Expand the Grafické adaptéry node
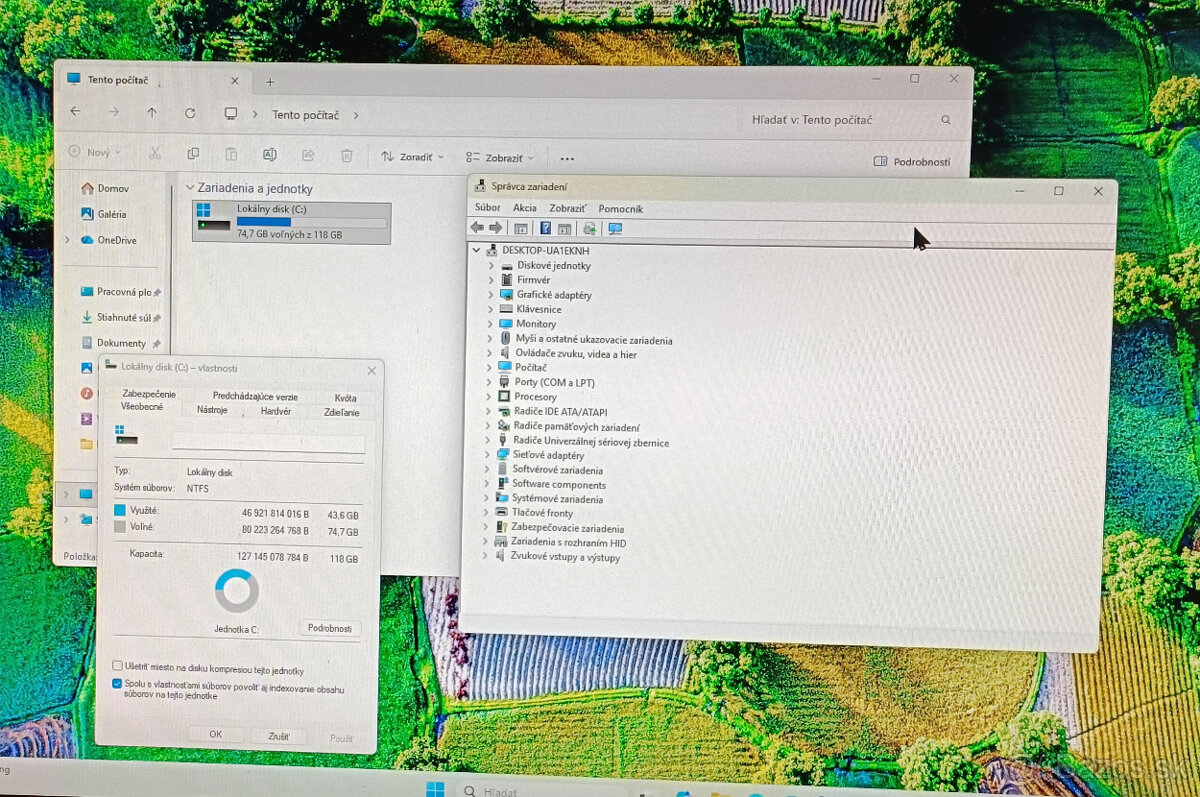The width and height of the screenshot is (1200, 797). [x=491, y=295]
